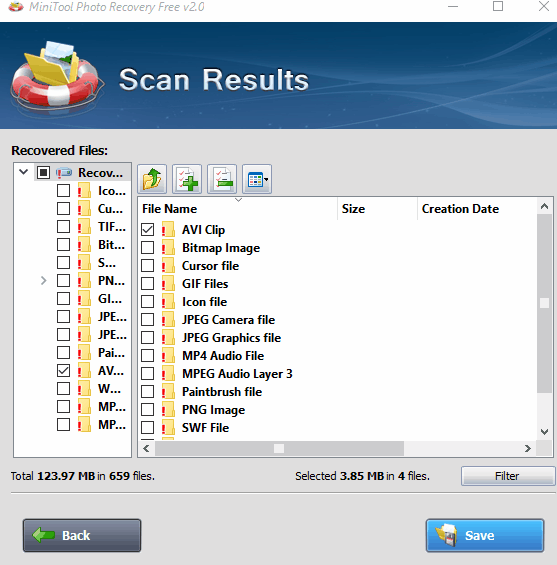Select the S... item in tree
This screenshot has width=557, height=565.
coord(107,263)
